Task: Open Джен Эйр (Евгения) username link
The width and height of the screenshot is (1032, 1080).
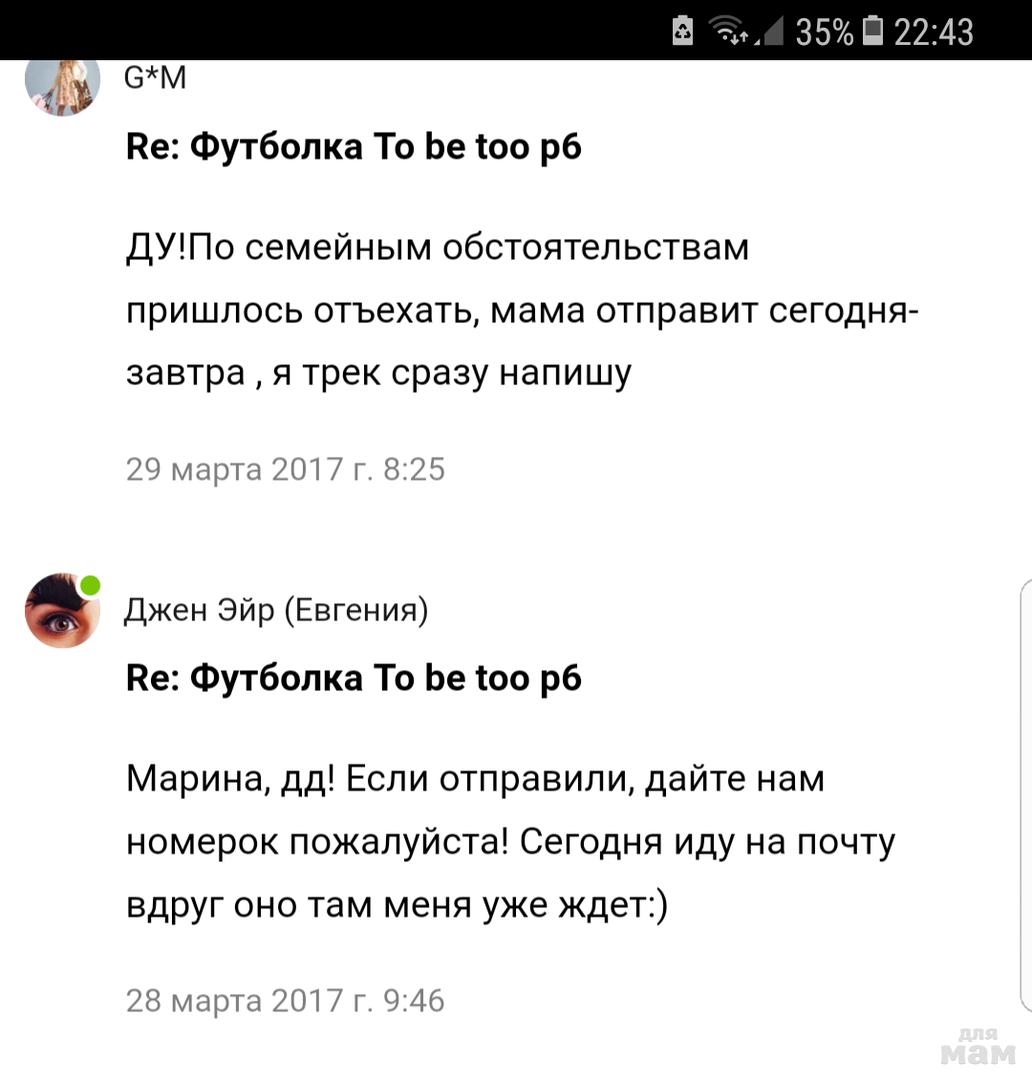Action: click(276, 610)
